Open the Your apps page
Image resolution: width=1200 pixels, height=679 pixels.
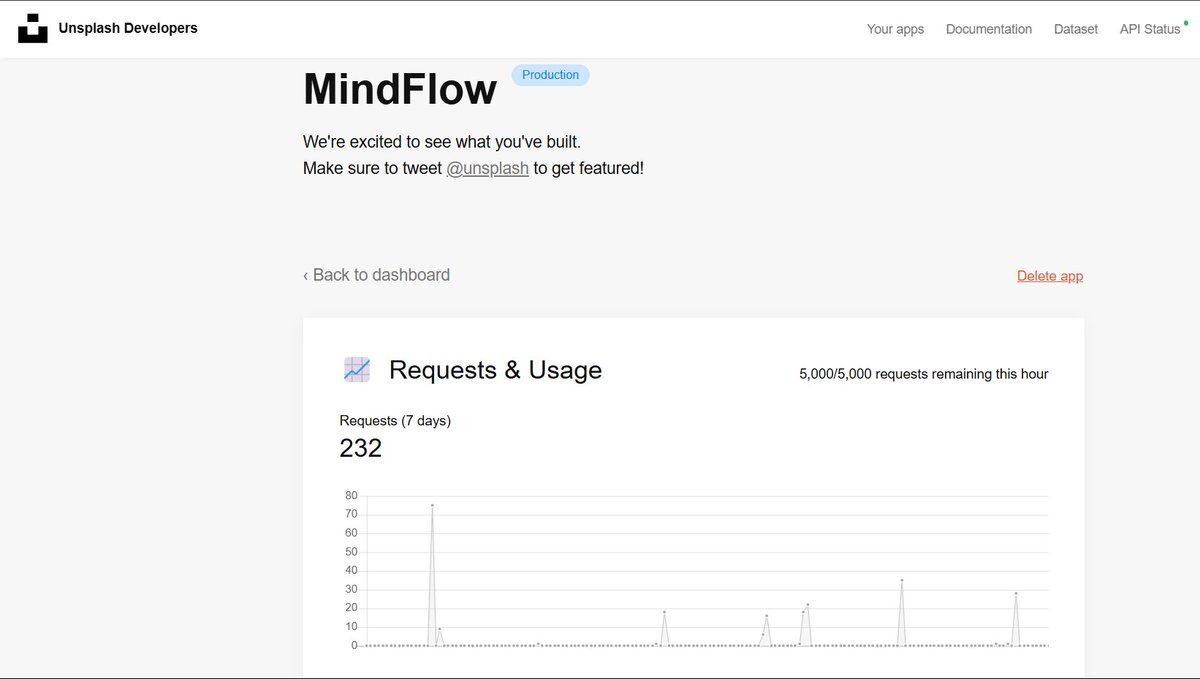tap(895, 29)
